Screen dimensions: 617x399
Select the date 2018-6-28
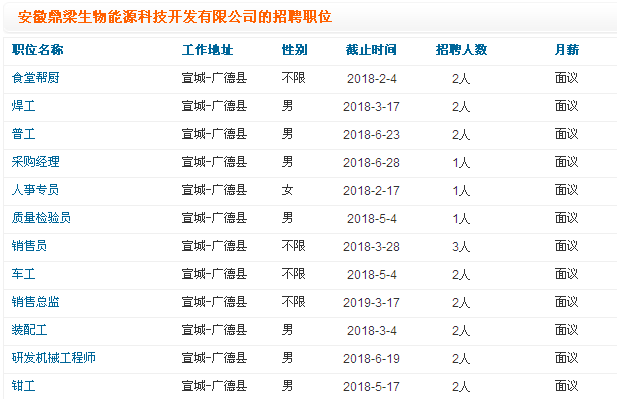pyautogui.click(x=371, y=162)
